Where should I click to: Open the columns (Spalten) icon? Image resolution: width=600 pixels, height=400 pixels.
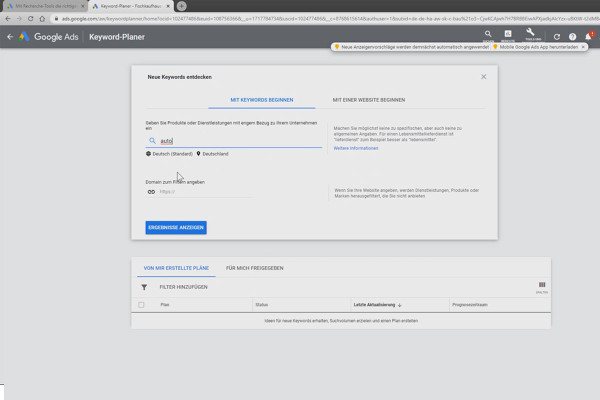pos(542,287)
